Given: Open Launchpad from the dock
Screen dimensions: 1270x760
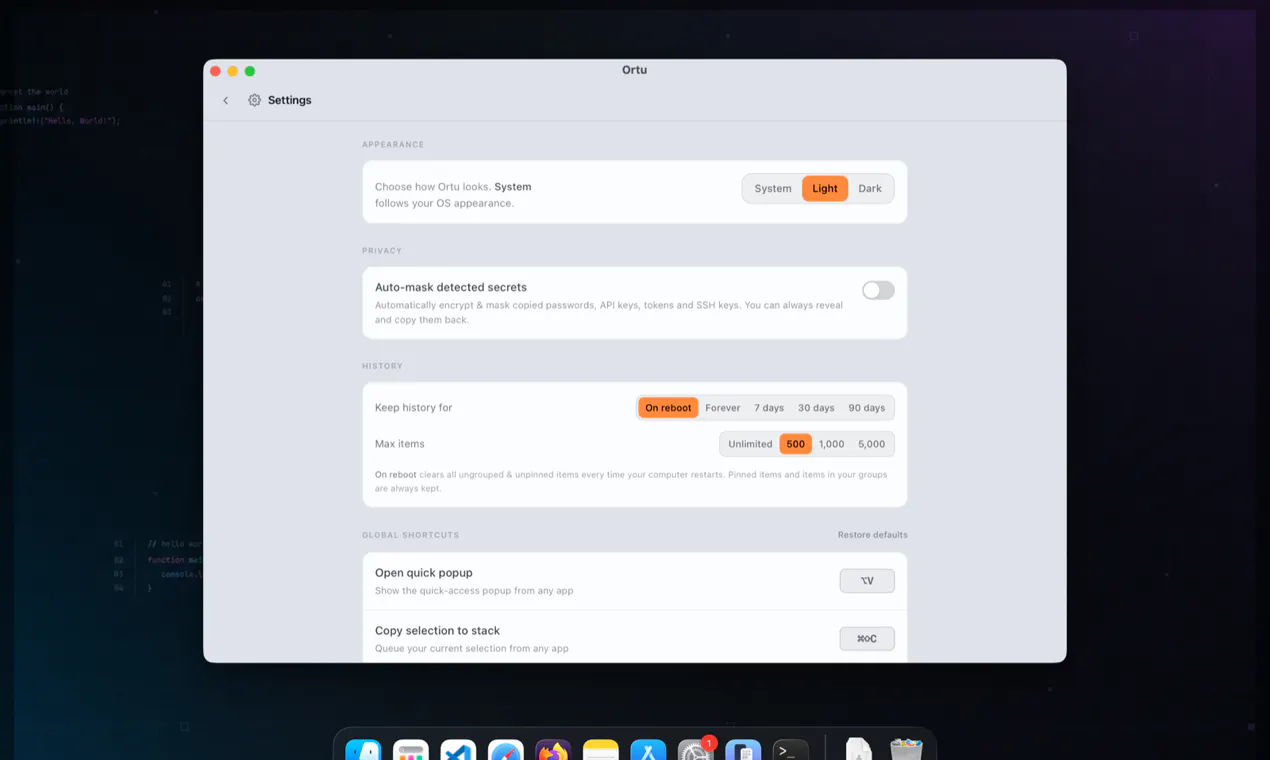Looking at the screenshot, I should pyautogui.click(x=411, y=751).
